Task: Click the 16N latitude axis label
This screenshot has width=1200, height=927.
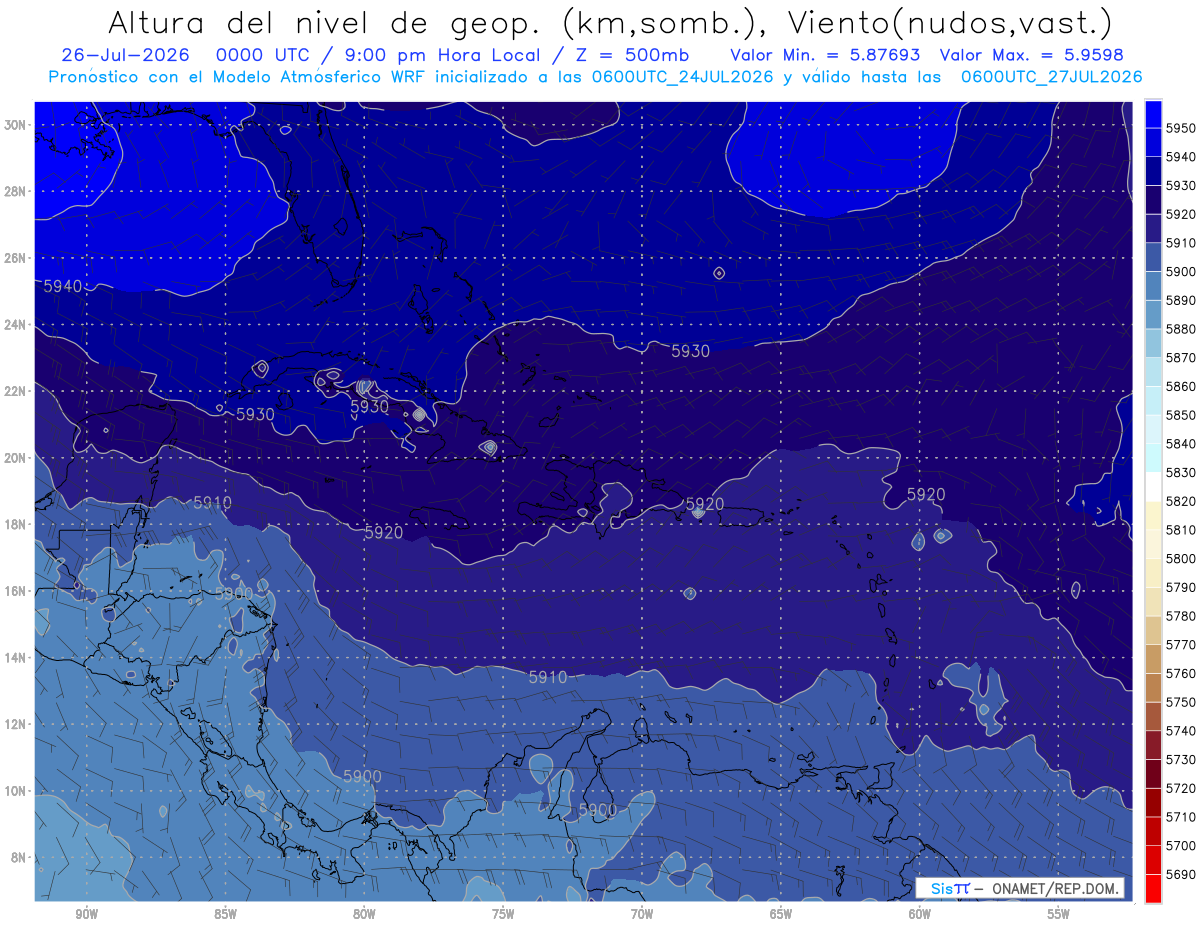Action: [15, 591]
